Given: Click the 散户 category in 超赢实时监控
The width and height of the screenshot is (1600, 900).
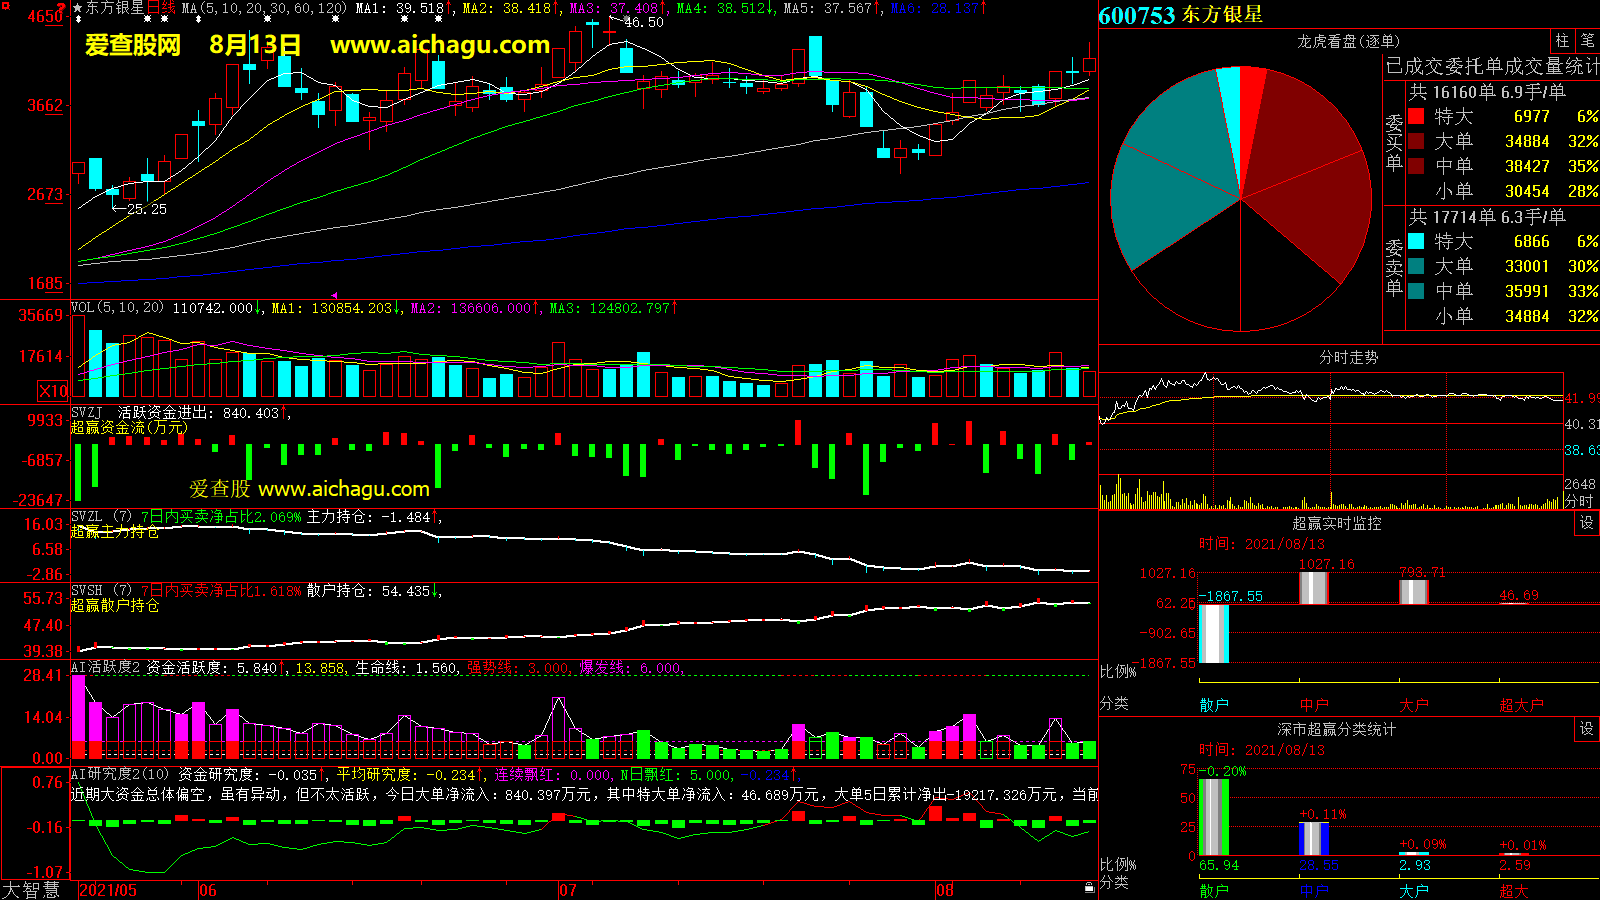Looking at the screenshot, I should [x=1213, y=705].
